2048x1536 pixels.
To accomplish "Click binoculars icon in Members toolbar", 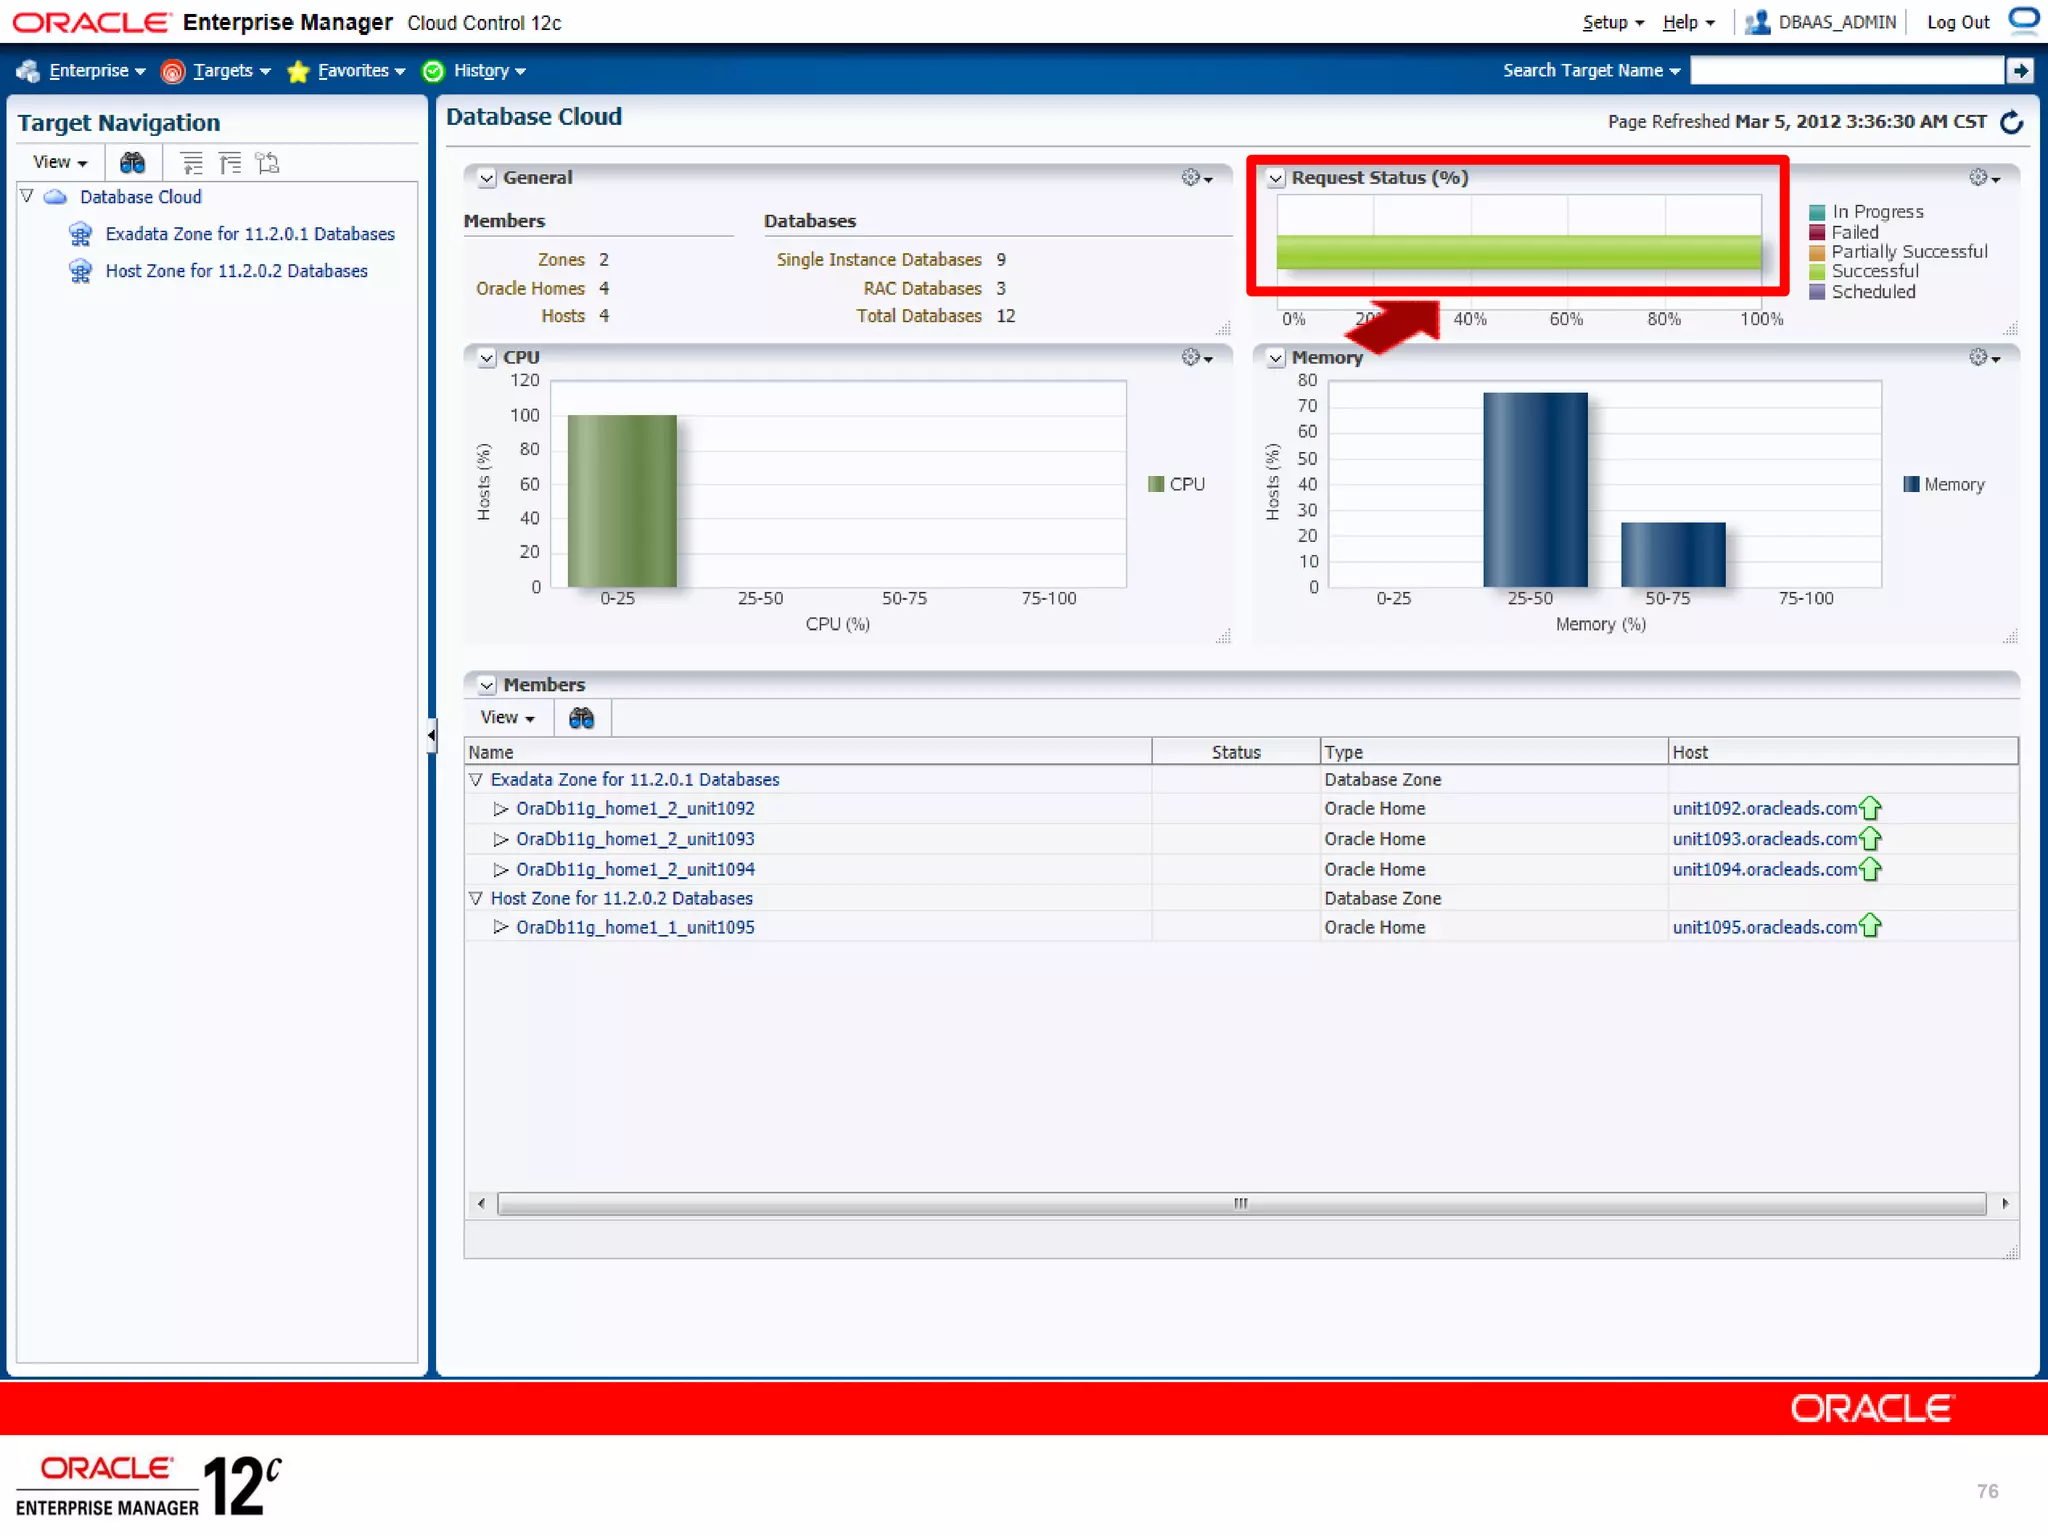I will coord(581,718).
